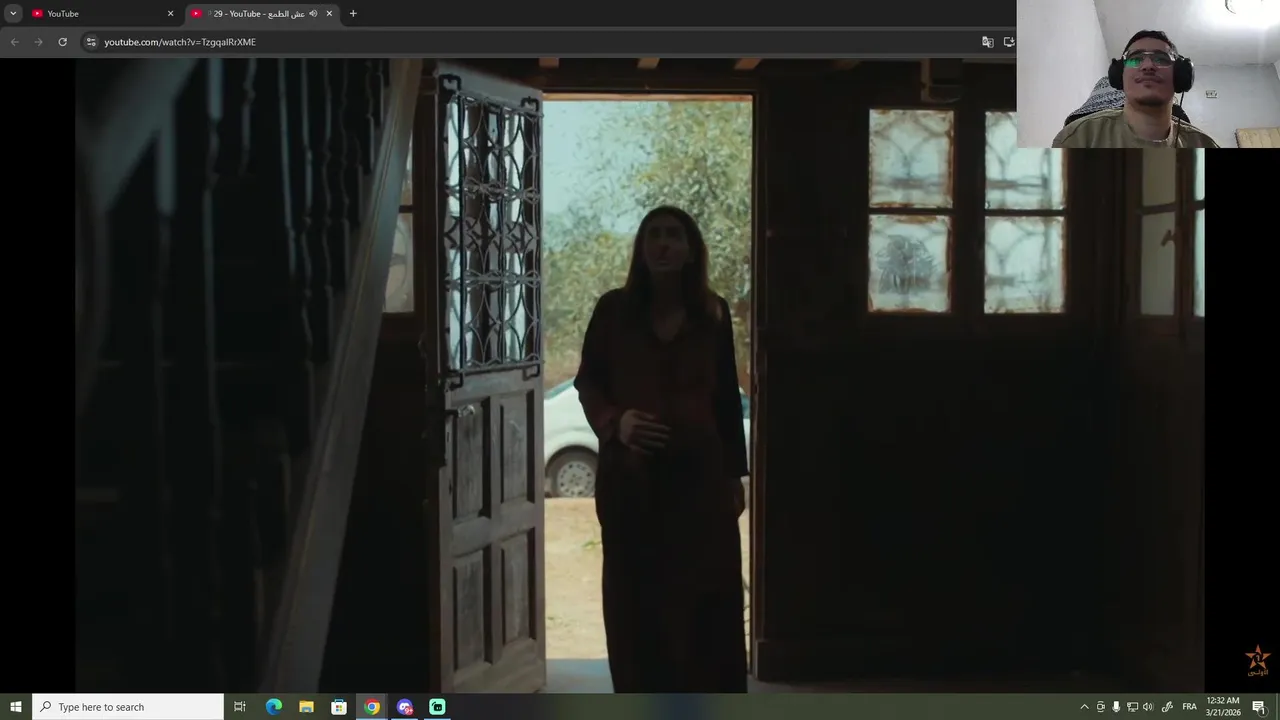Go forward to the next page
The width and height of the screenshot is (1280, 720).
pyautogui.click(x=38, y=42)
